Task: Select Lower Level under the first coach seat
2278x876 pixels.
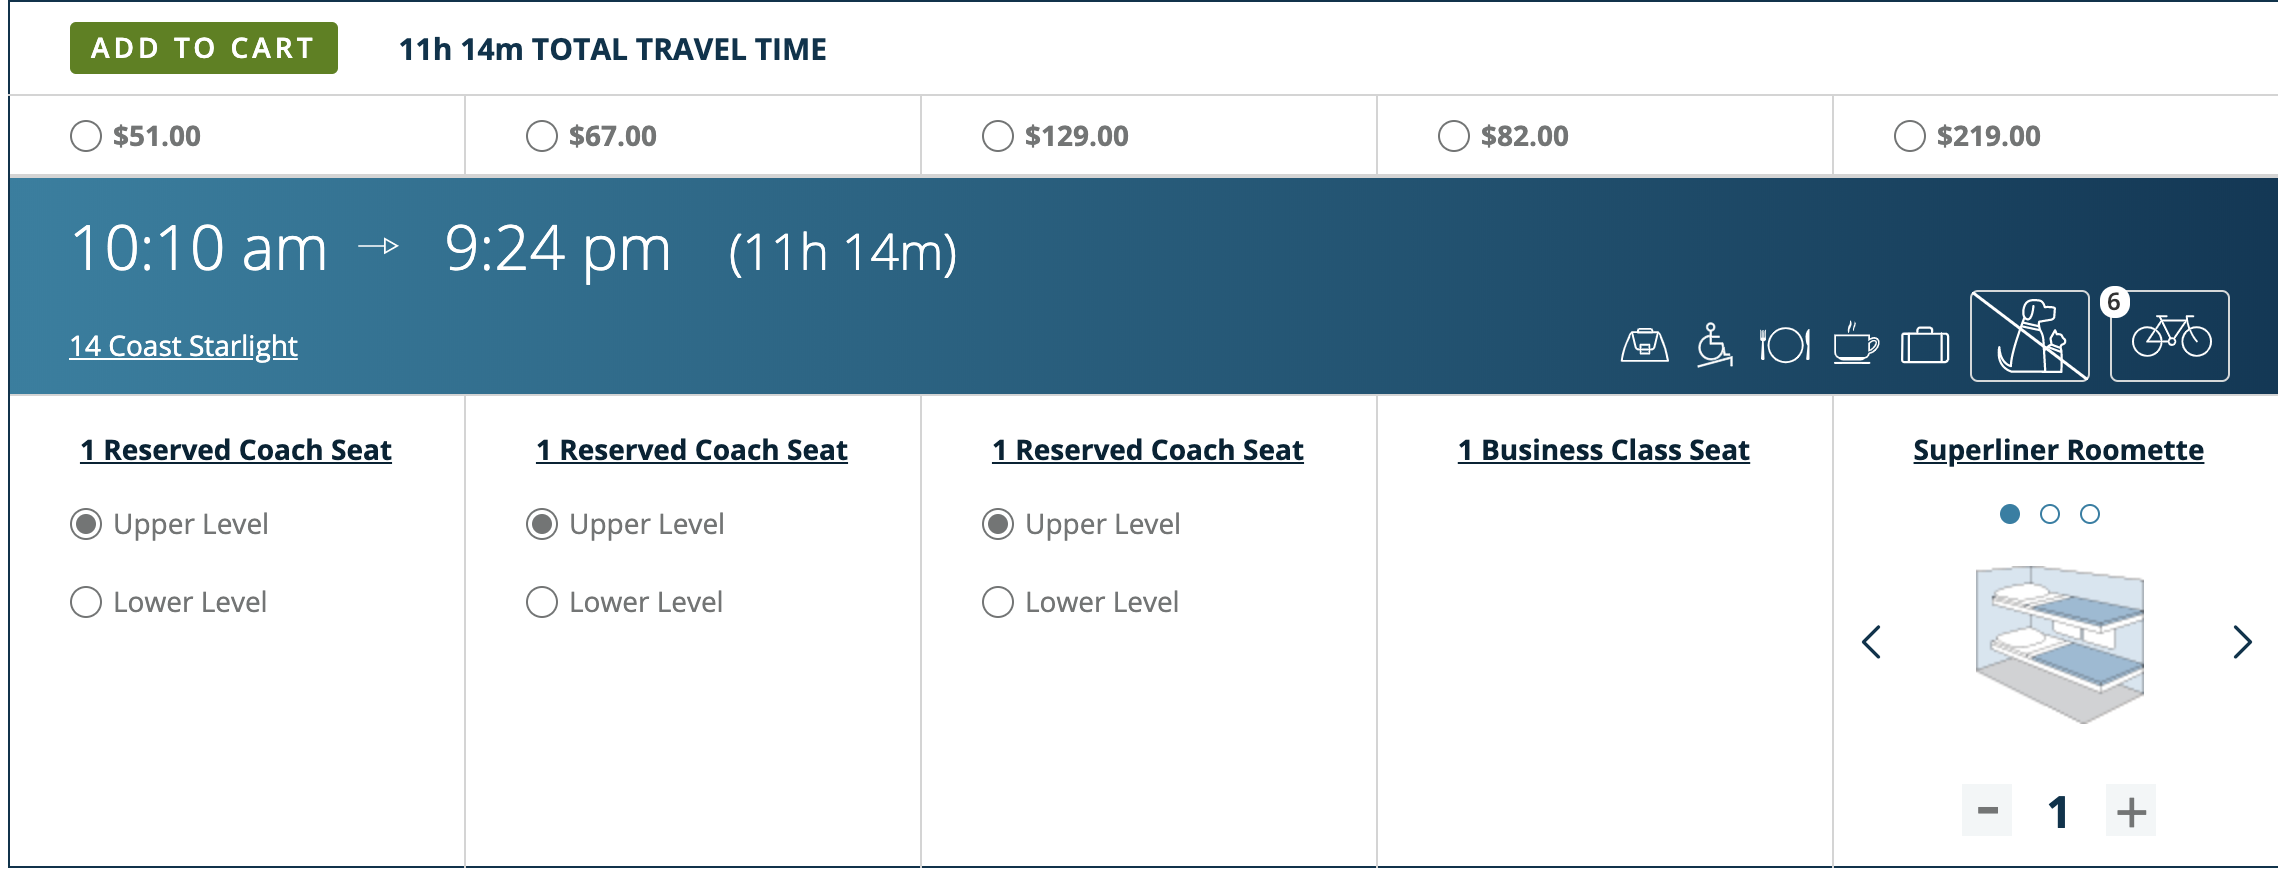Action: click(x=86, y=602)
